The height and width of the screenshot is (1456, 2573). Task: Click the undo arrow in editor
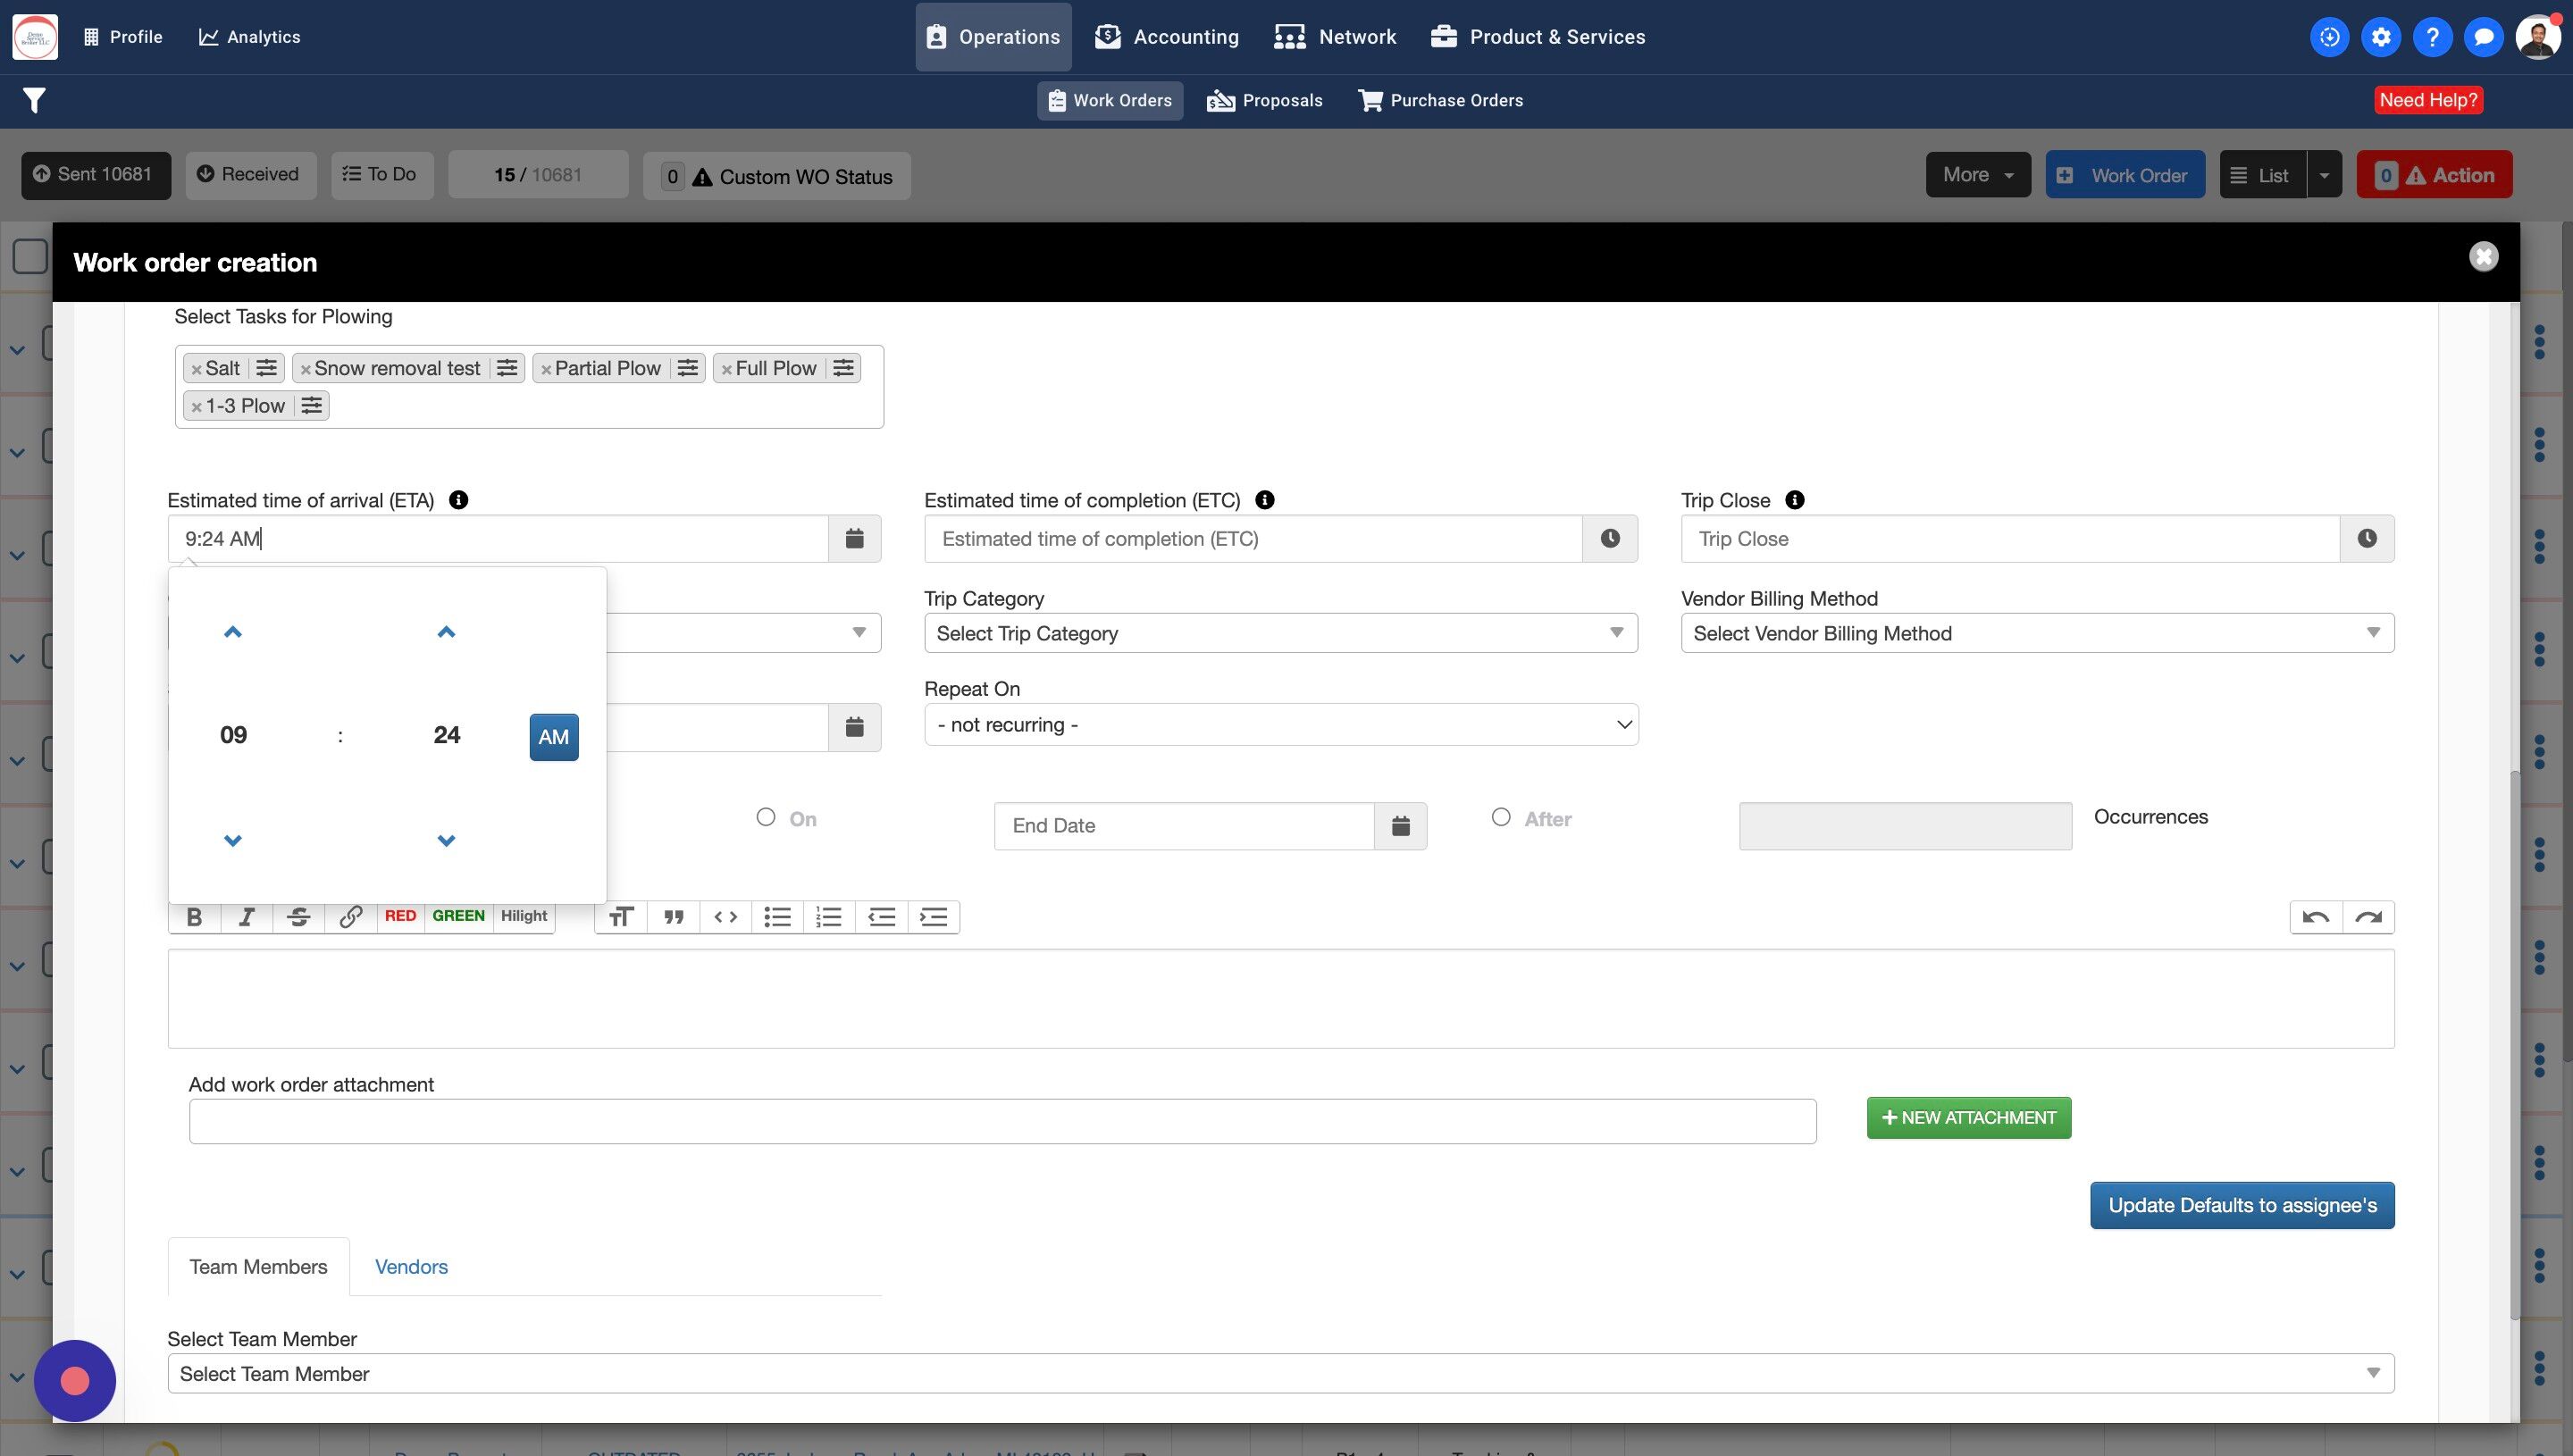click(x=2315, y=917)
